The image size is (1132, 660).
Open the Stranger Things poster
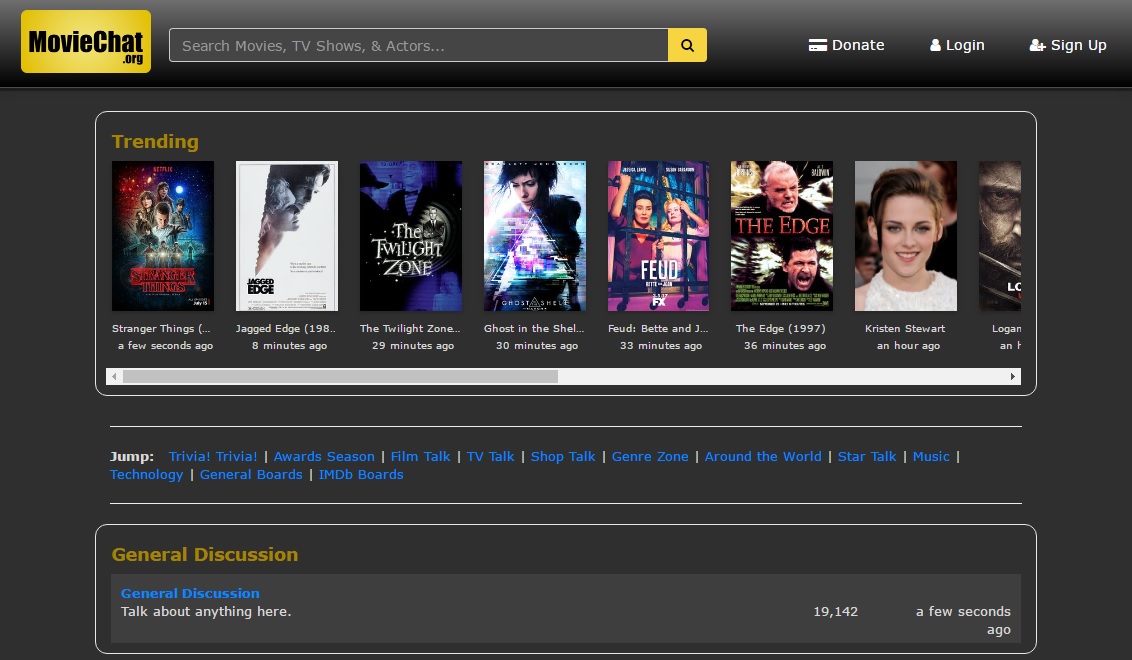[x=163, y=236]
